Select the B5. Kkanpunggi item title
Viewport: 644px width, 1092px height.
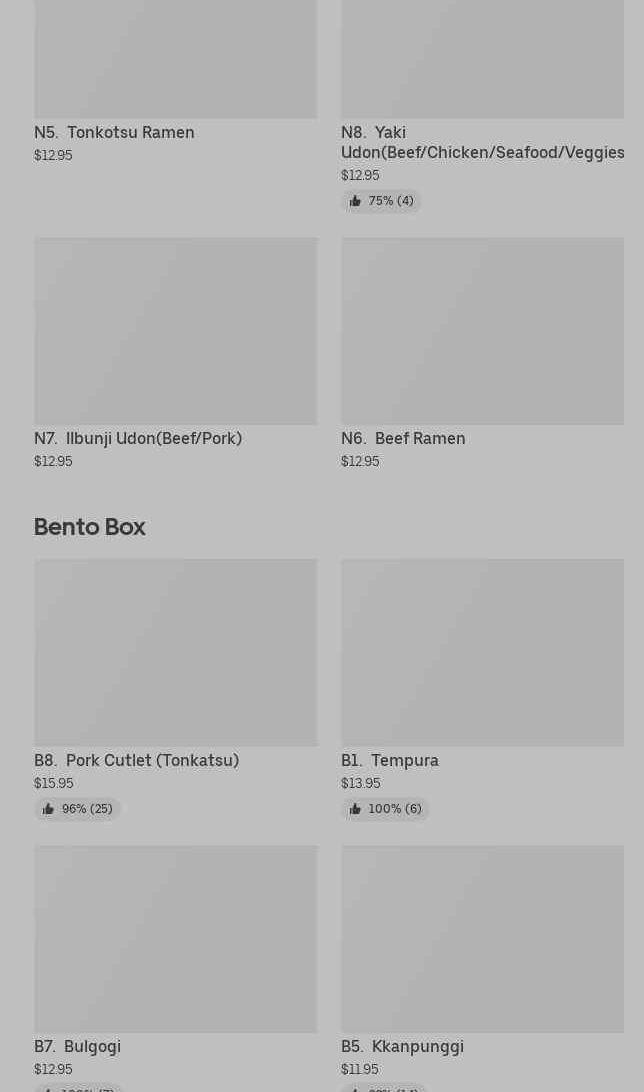tap(402, 1046)
